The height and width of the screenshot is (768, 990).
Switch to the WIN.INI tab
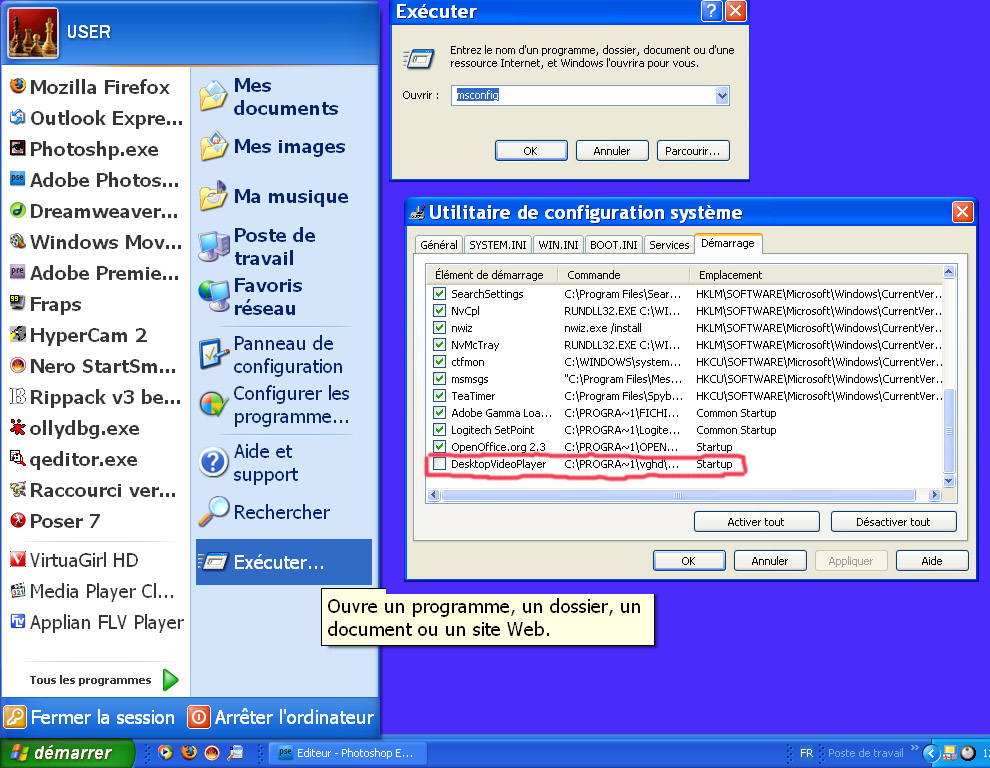[558, 245]
